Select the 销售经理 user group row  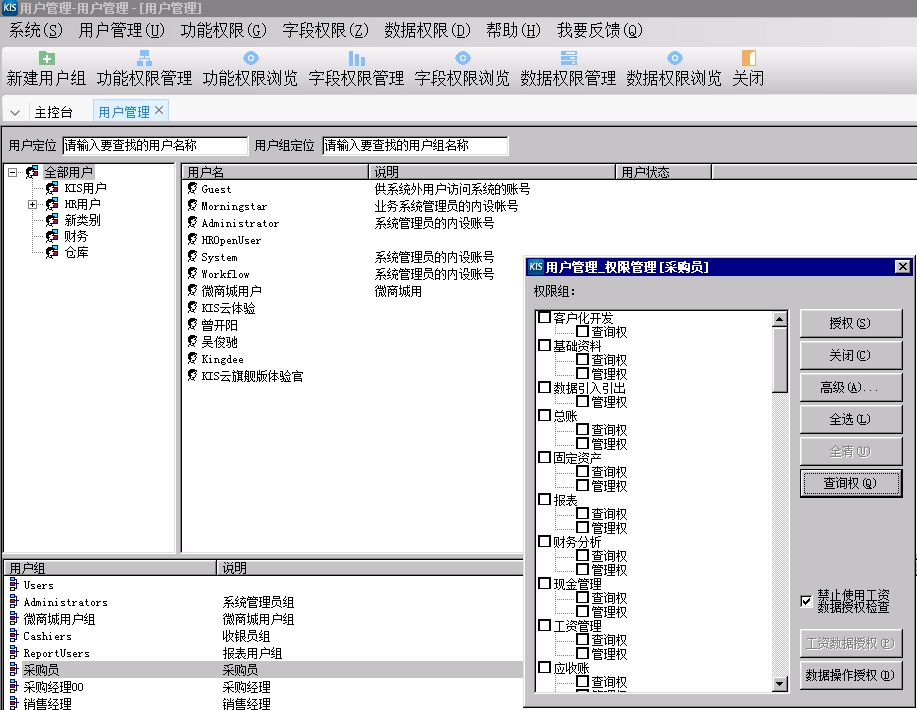click(x=263, y=704)
